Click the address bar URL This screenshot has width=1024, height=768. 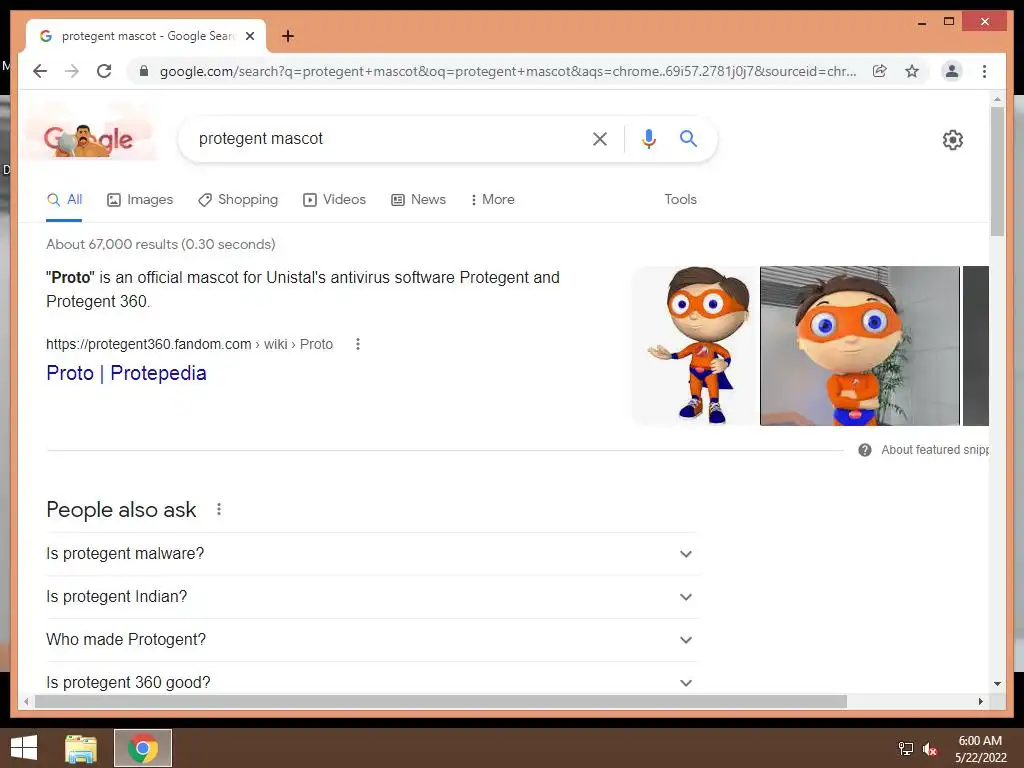click(507, 71)
